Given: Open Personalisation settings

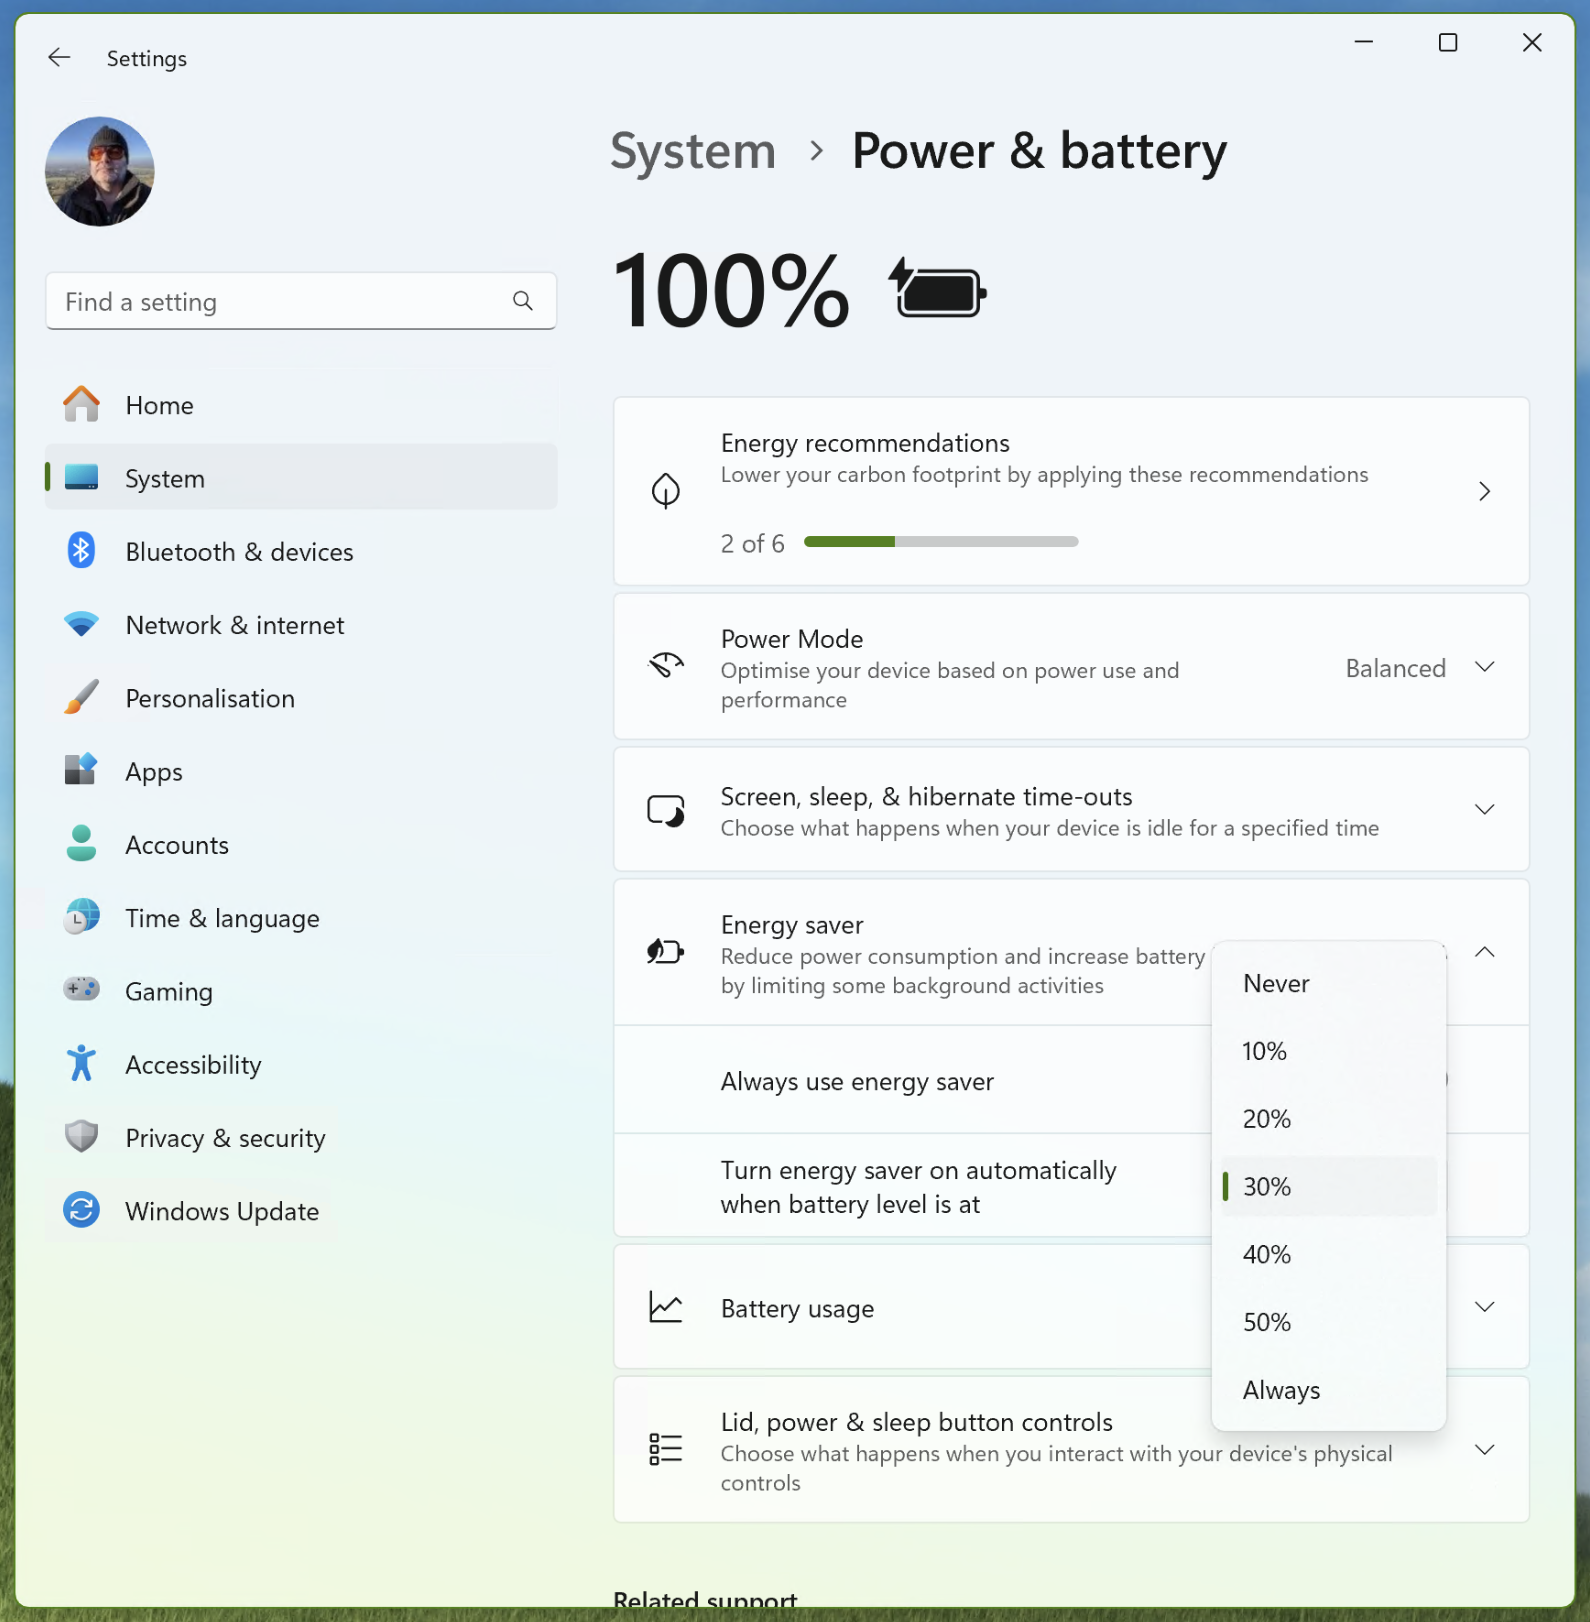Looking at the screenshot, I should pyautogui.click(x=301, y=698).
